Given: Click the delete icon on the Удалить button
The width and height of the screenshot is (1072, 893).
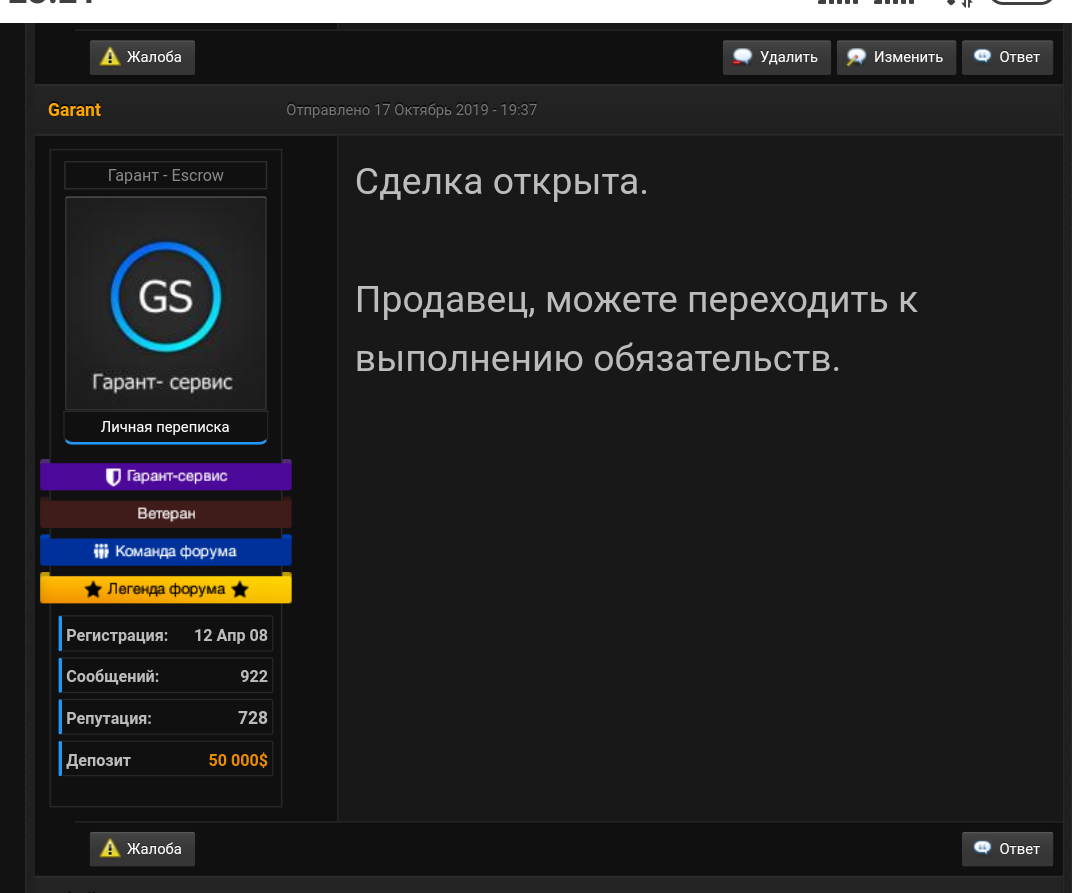Looking at the screenshot, I should pos(742,57).
